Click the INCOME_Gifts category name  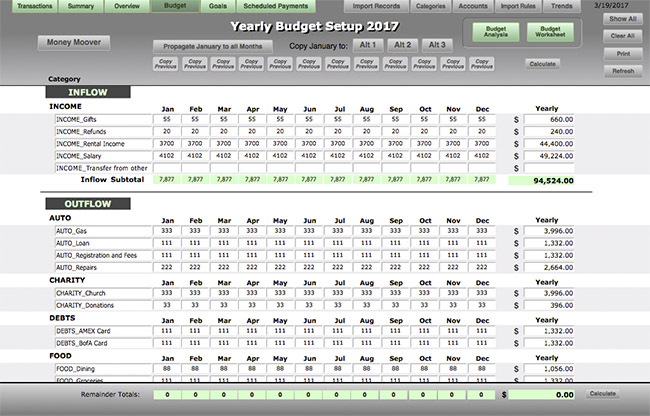(x=103, y=119)
